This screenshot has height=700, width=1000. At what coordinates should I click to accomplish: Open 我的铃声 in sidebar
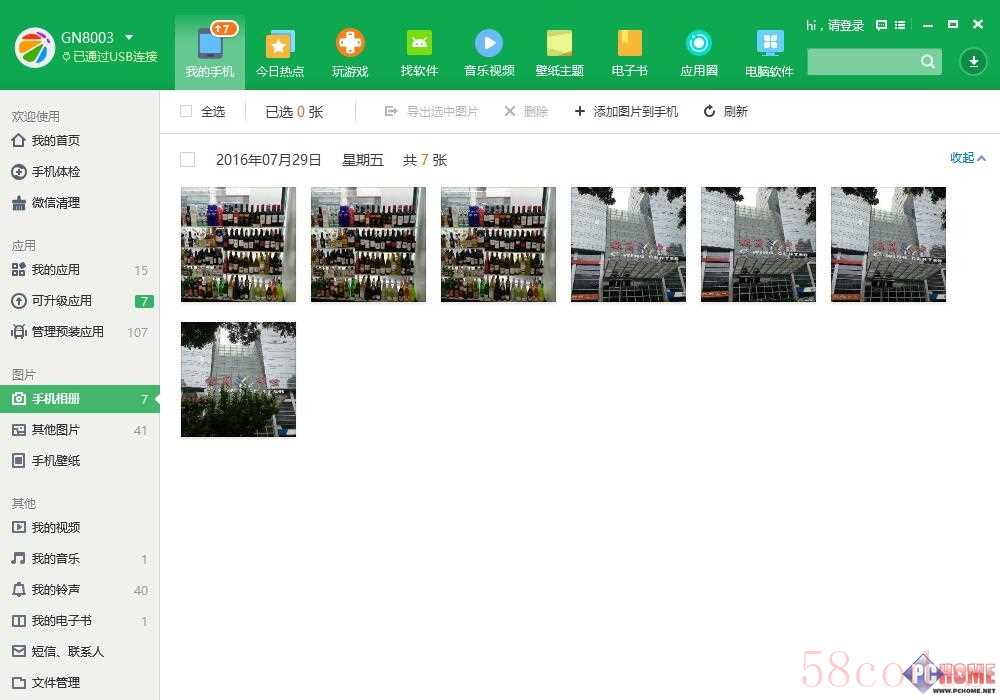(80, 590)
